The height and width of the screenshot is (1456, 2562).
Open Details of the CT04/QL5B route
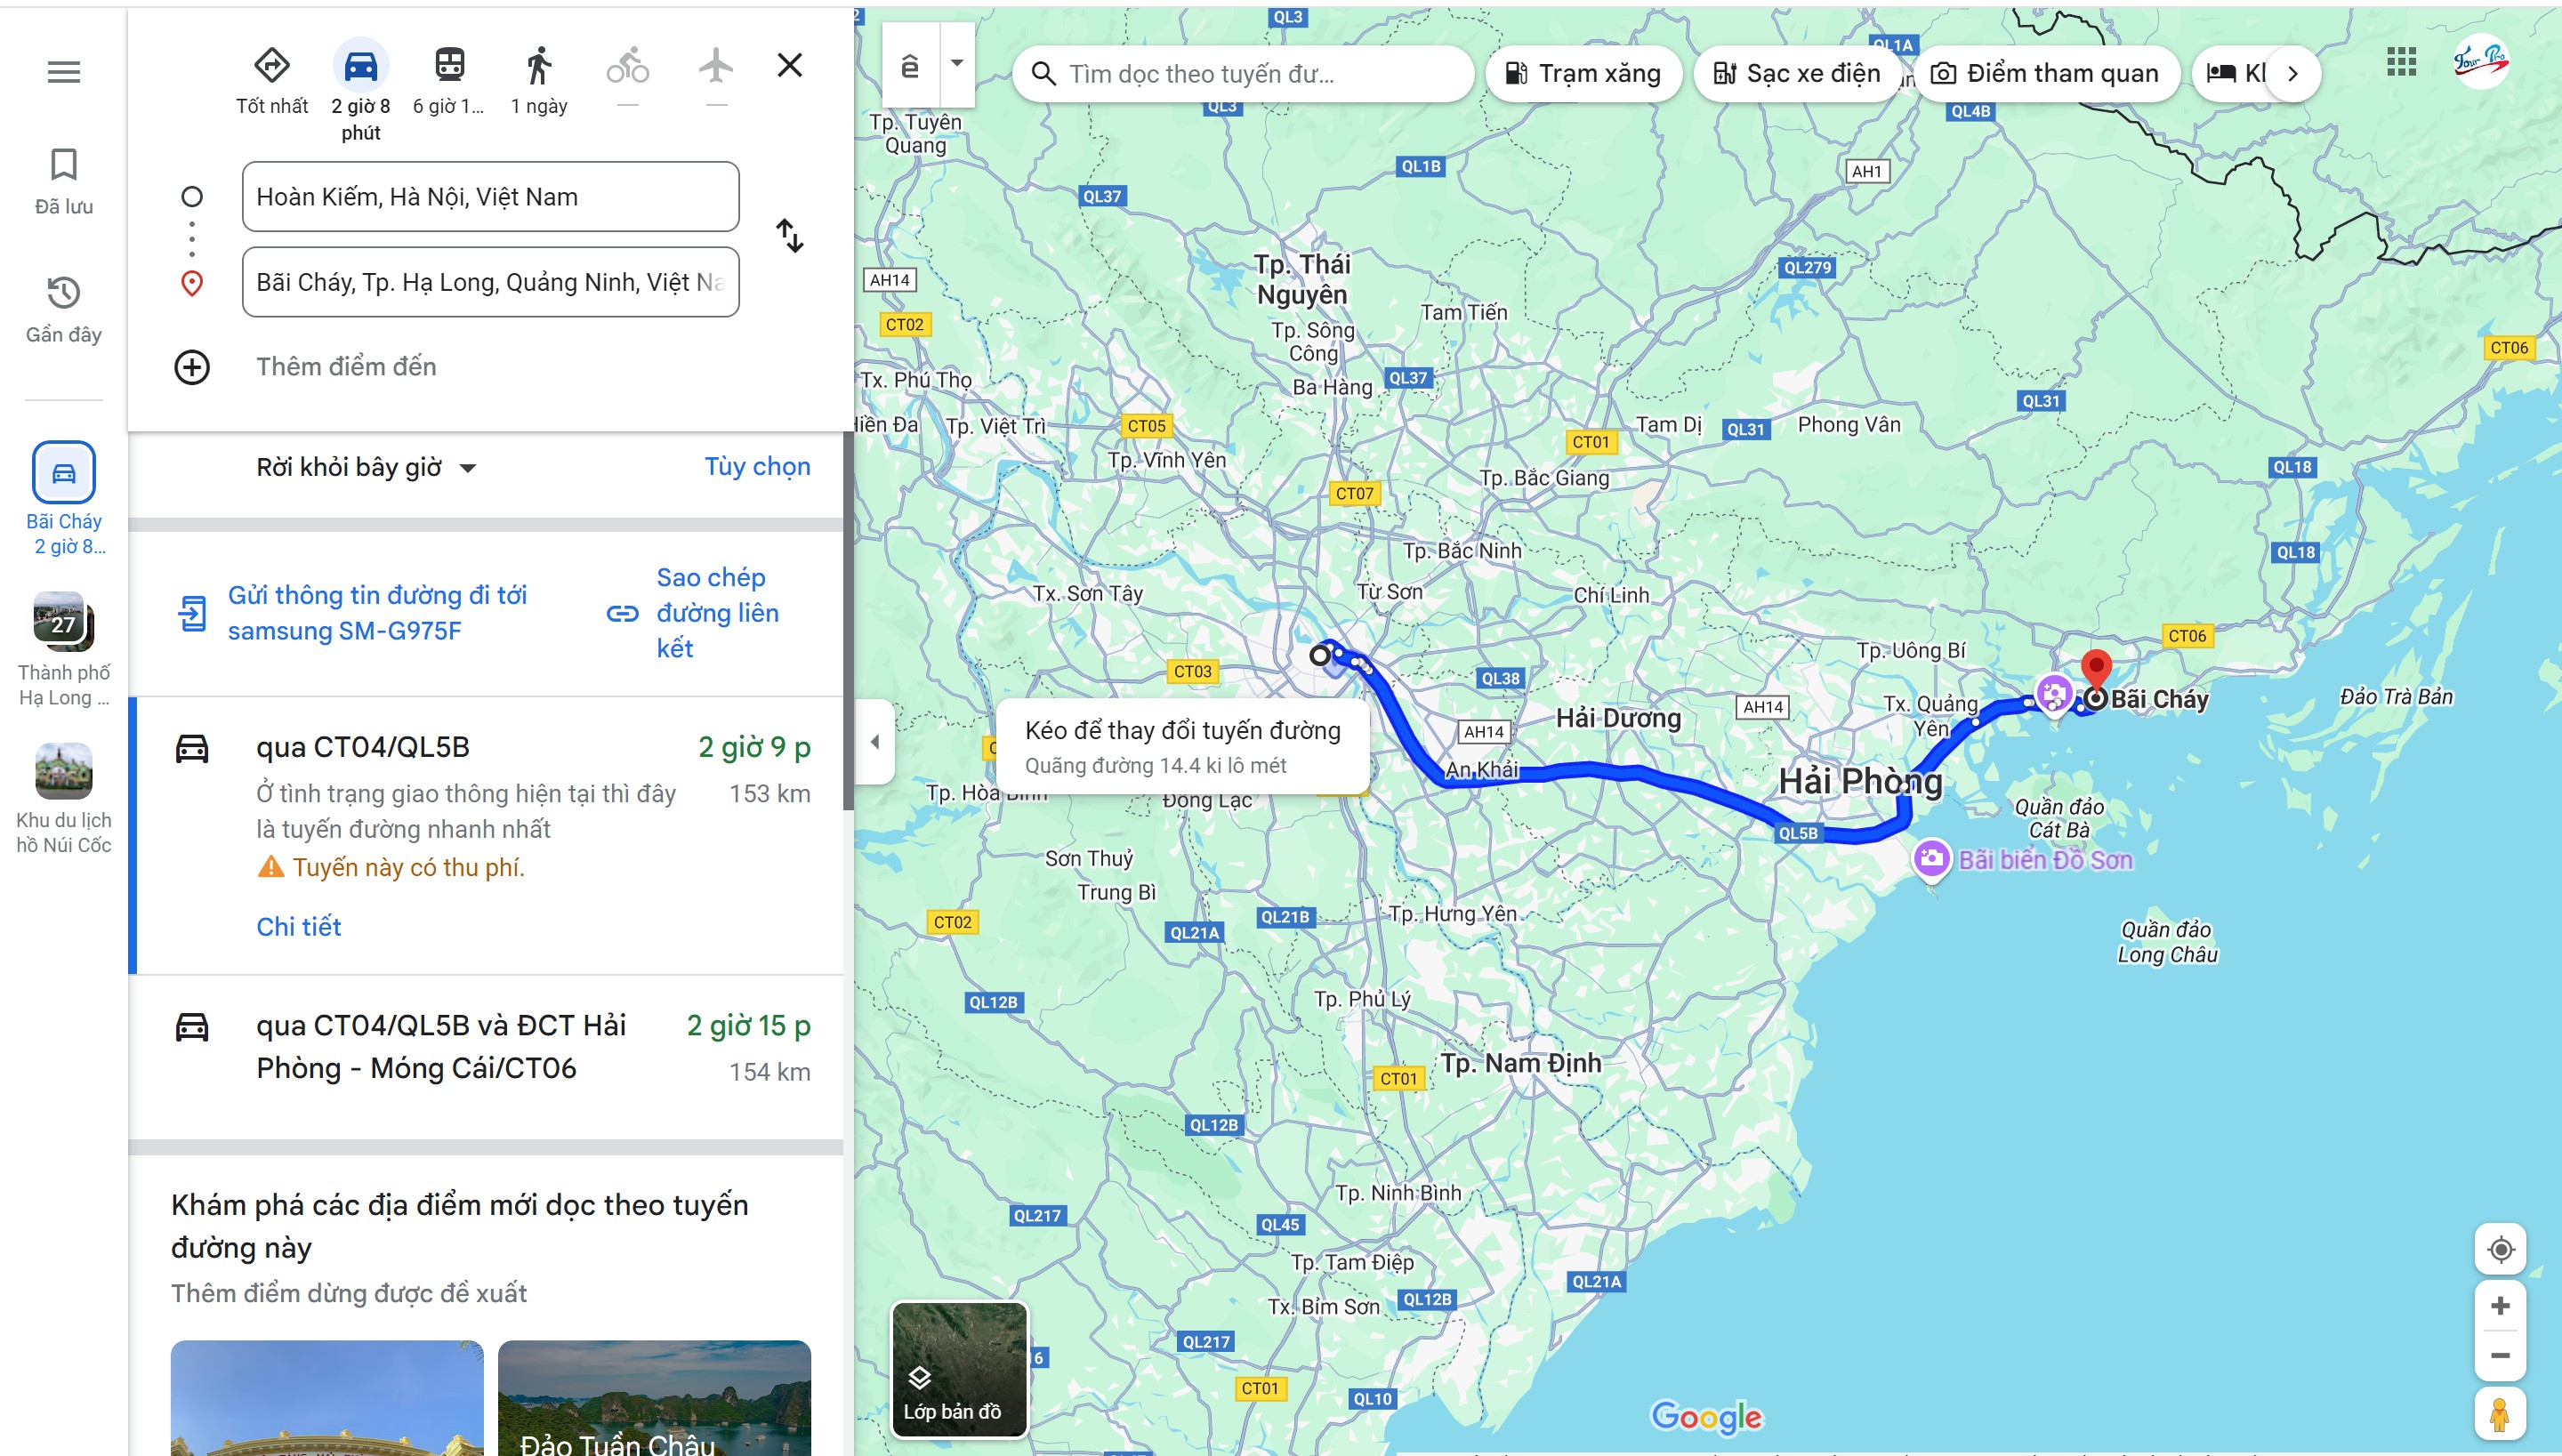pyautogui.click(x=298, y=927)
